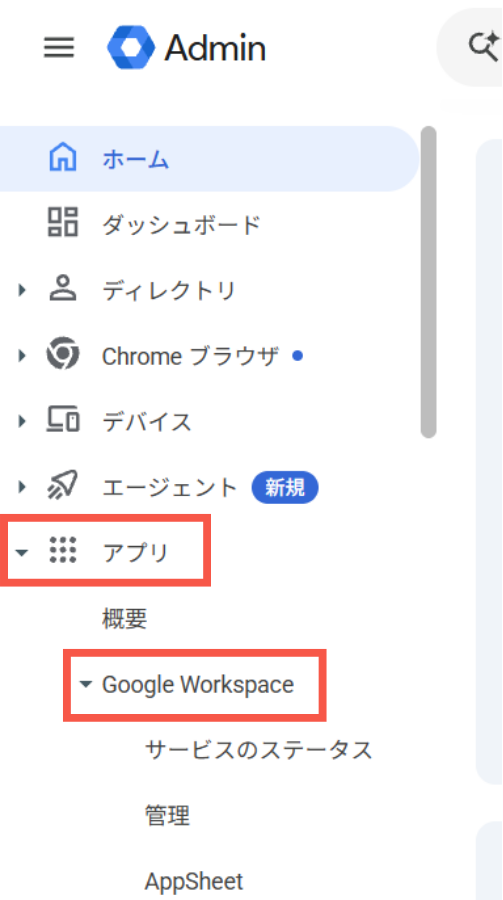Click the search sparkle icon
This screenshot has width=503, height=900.
tap(483, 47)
